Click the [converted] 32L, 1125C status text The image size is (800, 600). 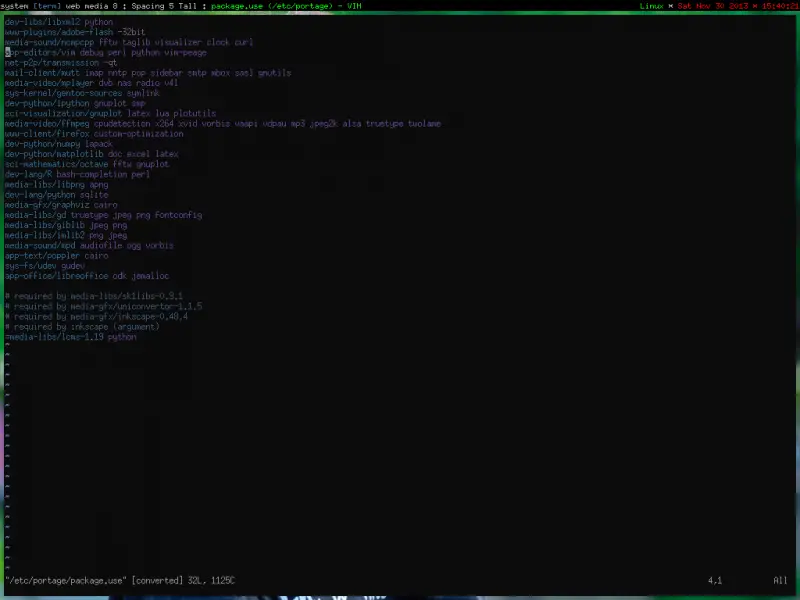click(183, 581)
